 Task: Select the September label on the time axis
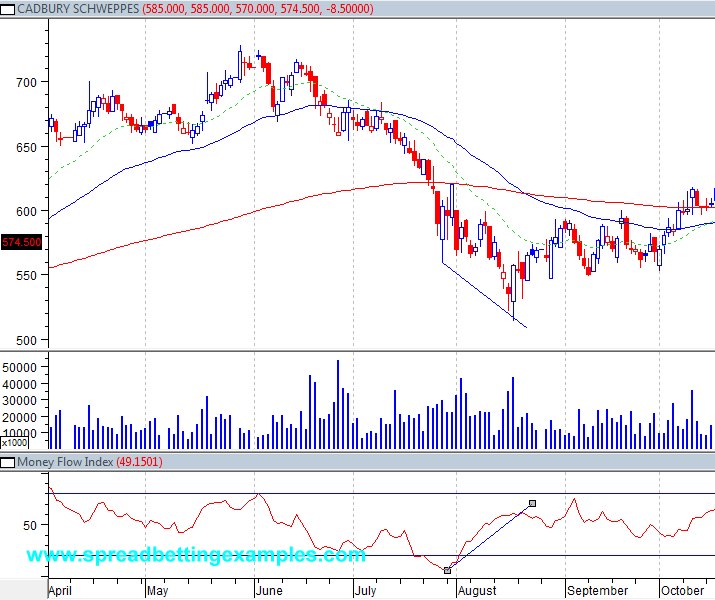click(x=596, y=591)
